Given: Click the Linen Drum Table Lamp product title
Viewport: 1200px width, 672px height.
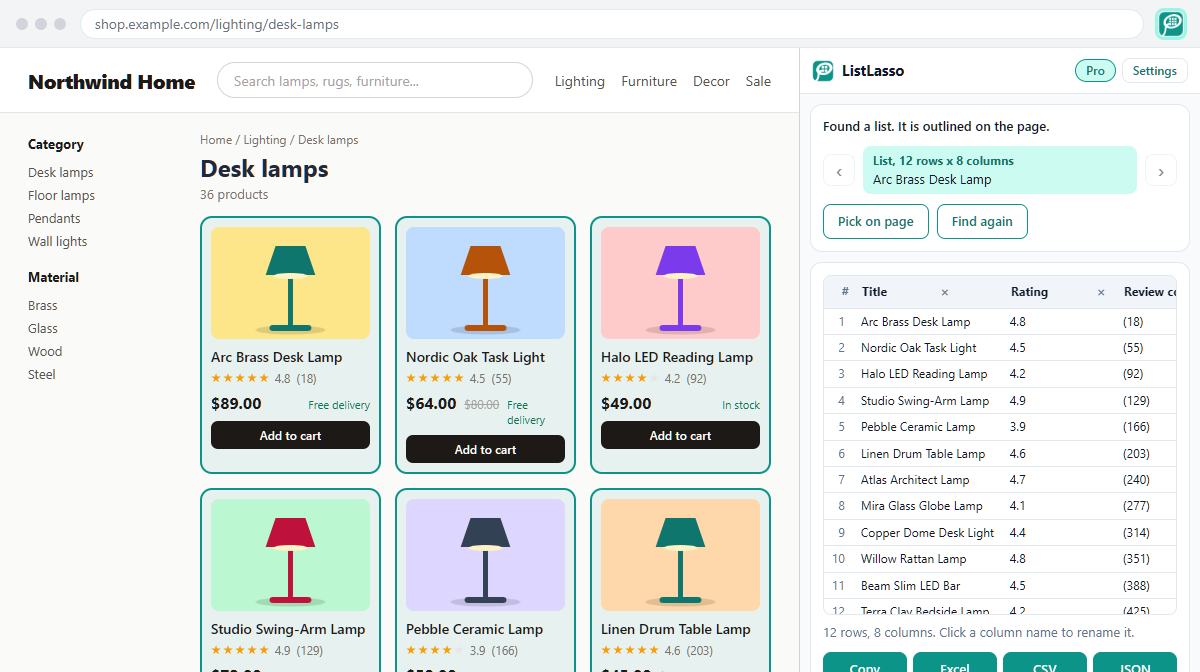Looking at the screenshot, I should coord(676,629).
